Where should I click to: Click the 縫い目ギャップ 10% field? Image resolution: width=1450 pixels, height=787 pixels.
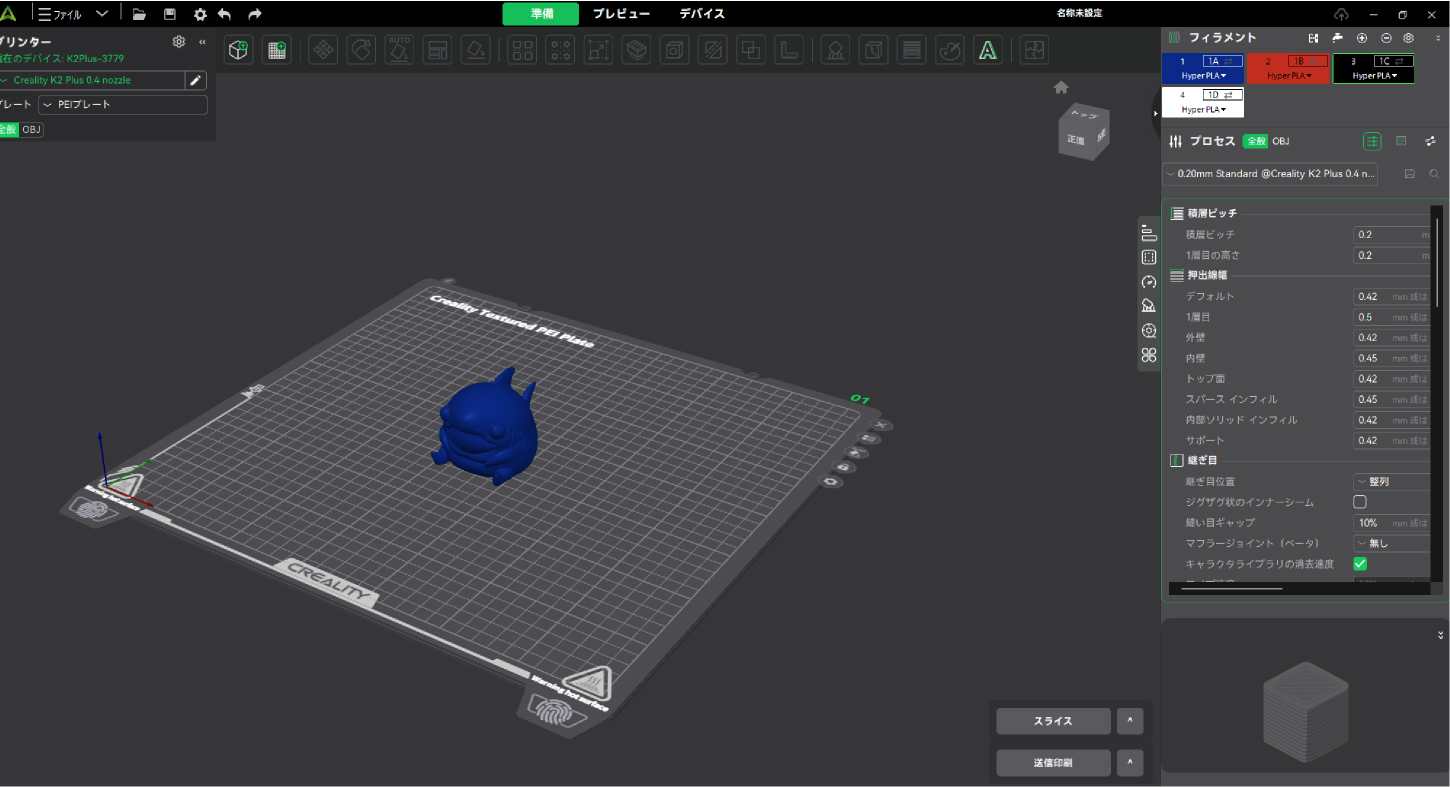tap(1392, 523)
